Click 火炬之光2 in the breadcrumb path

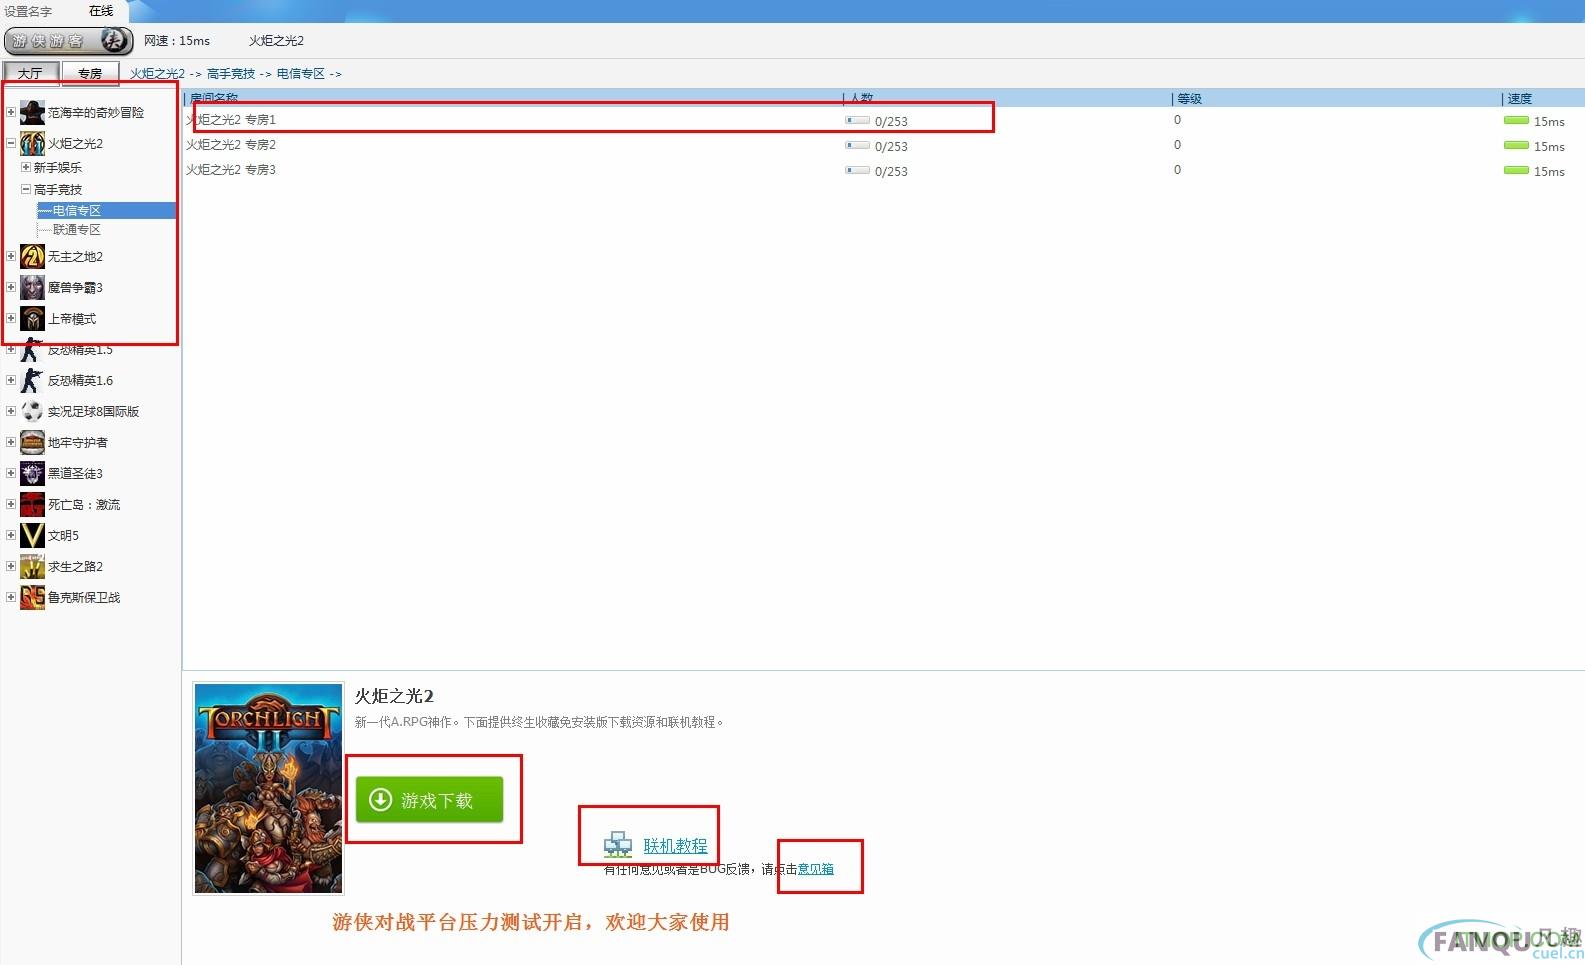pos(157,74)
